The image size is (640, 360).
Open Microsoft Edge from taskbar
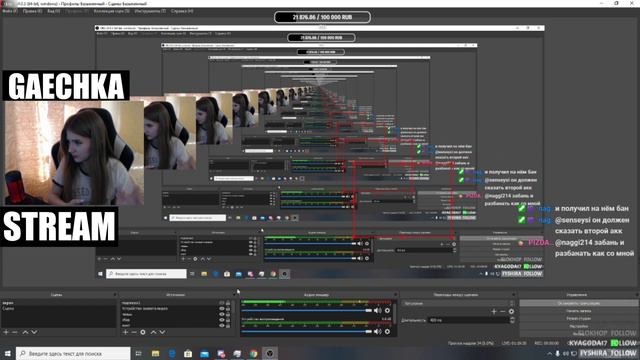(172, 353)
